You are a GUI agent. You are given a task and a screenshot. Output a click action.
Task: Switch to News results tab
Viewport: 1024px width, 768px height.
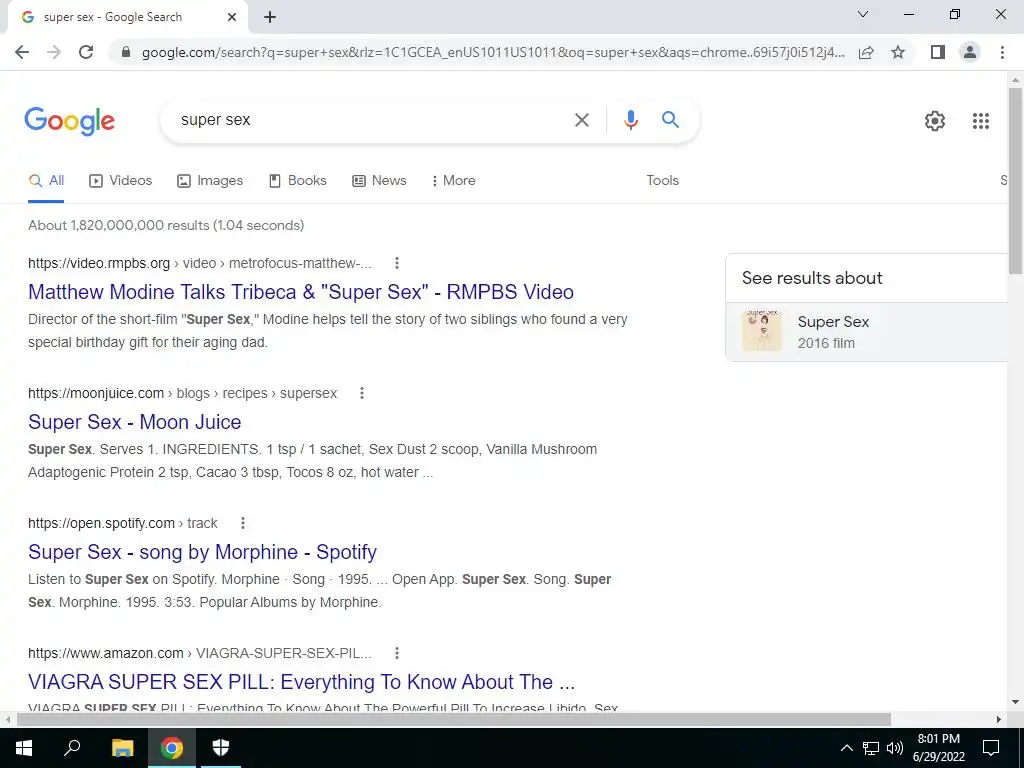[379, 181]
